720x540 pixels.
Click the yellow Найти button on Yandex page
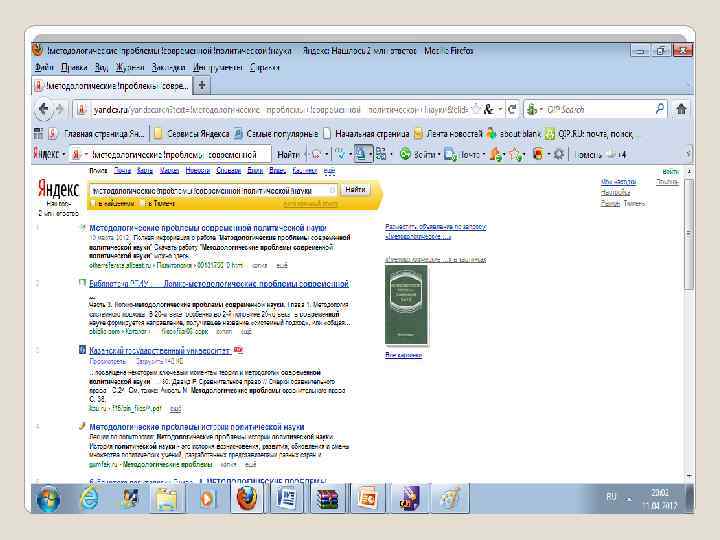[355, 190]
